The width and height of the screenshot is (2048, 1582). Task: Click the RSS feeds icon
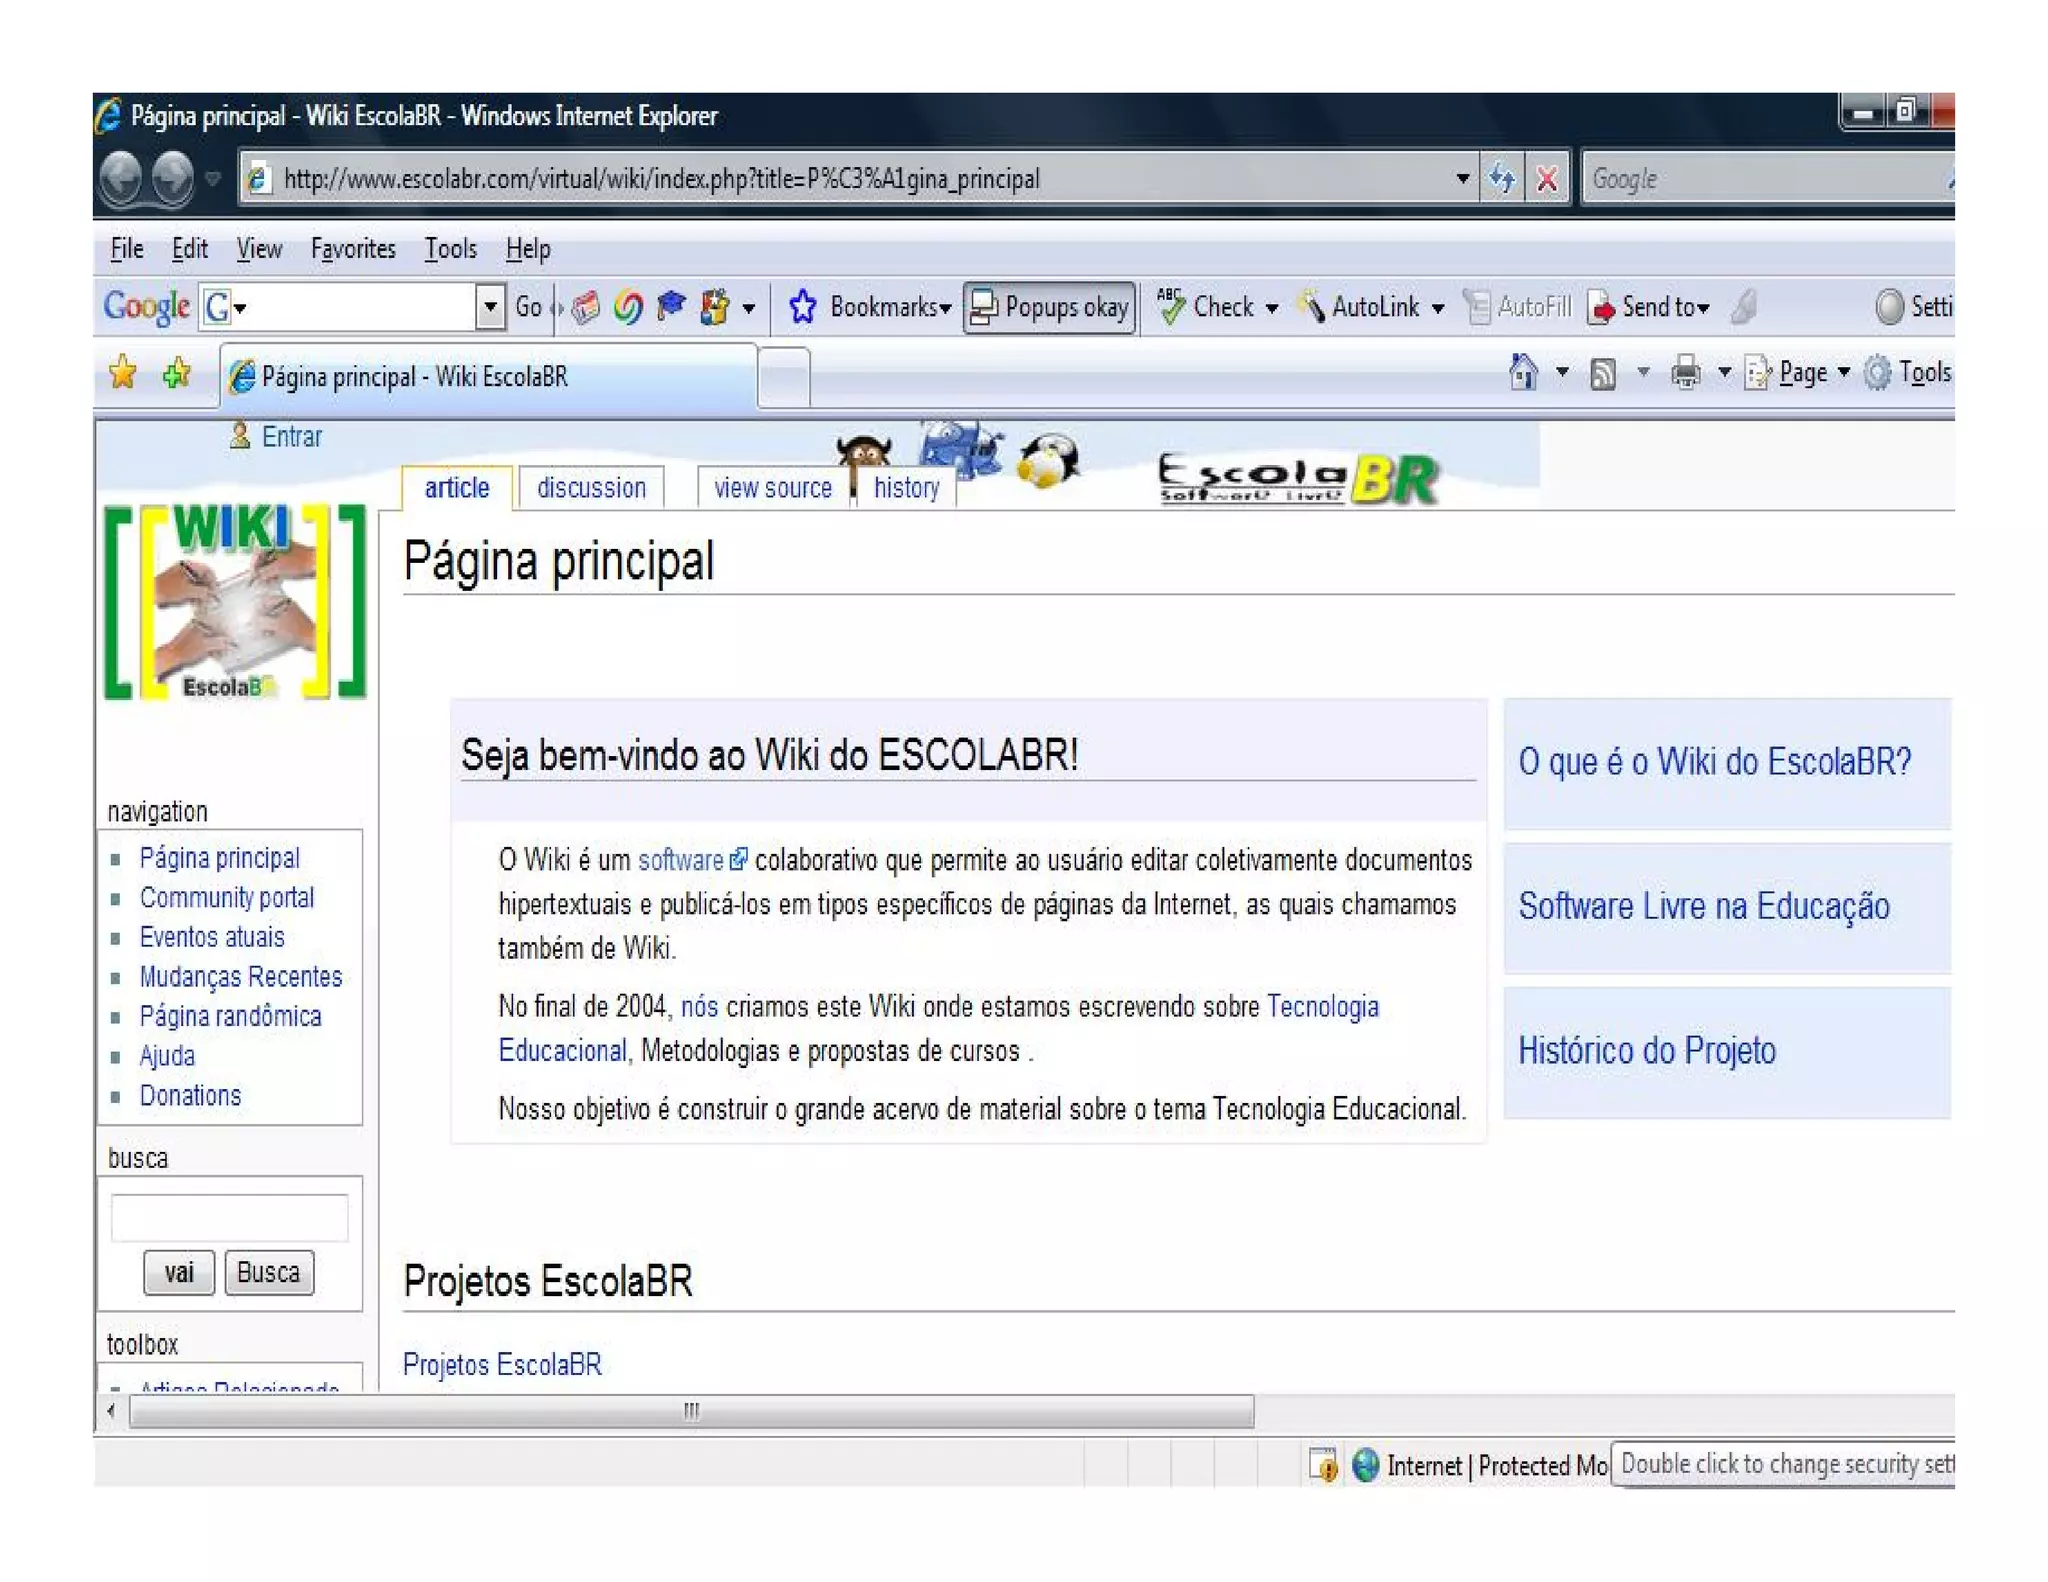point(1603,374)
